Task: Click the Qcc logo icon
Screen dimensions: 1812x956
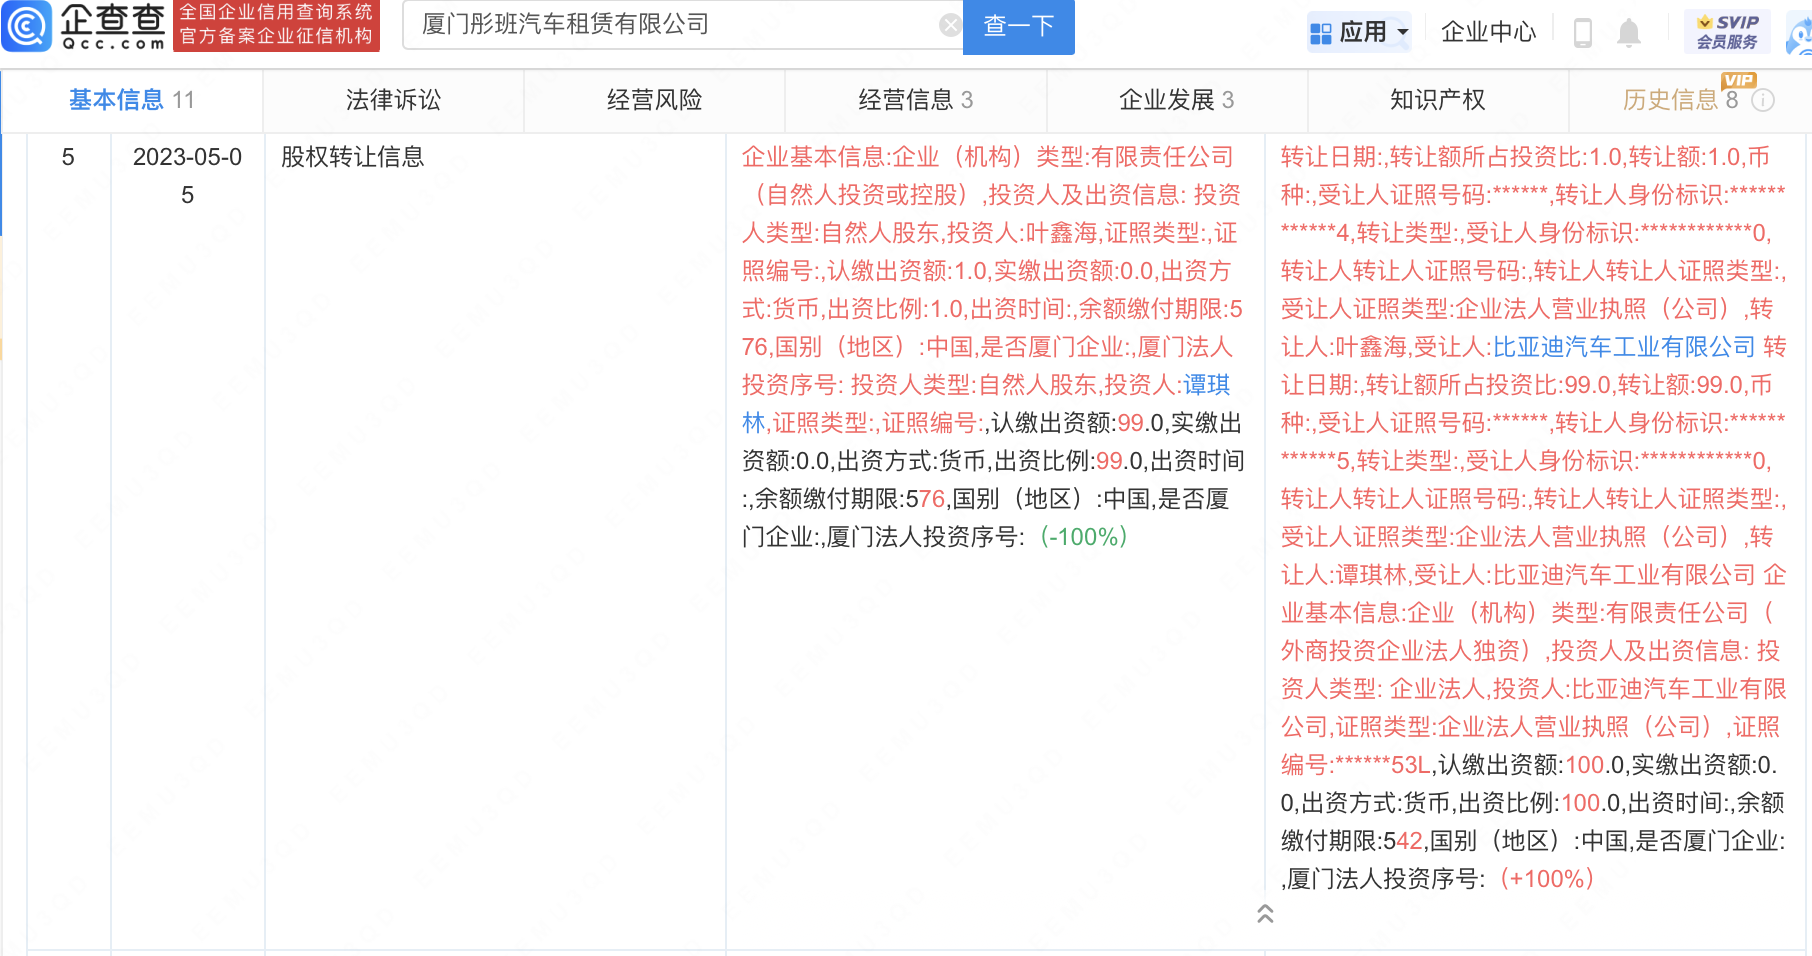Action: pyautogui.click(x=26, y=26)
